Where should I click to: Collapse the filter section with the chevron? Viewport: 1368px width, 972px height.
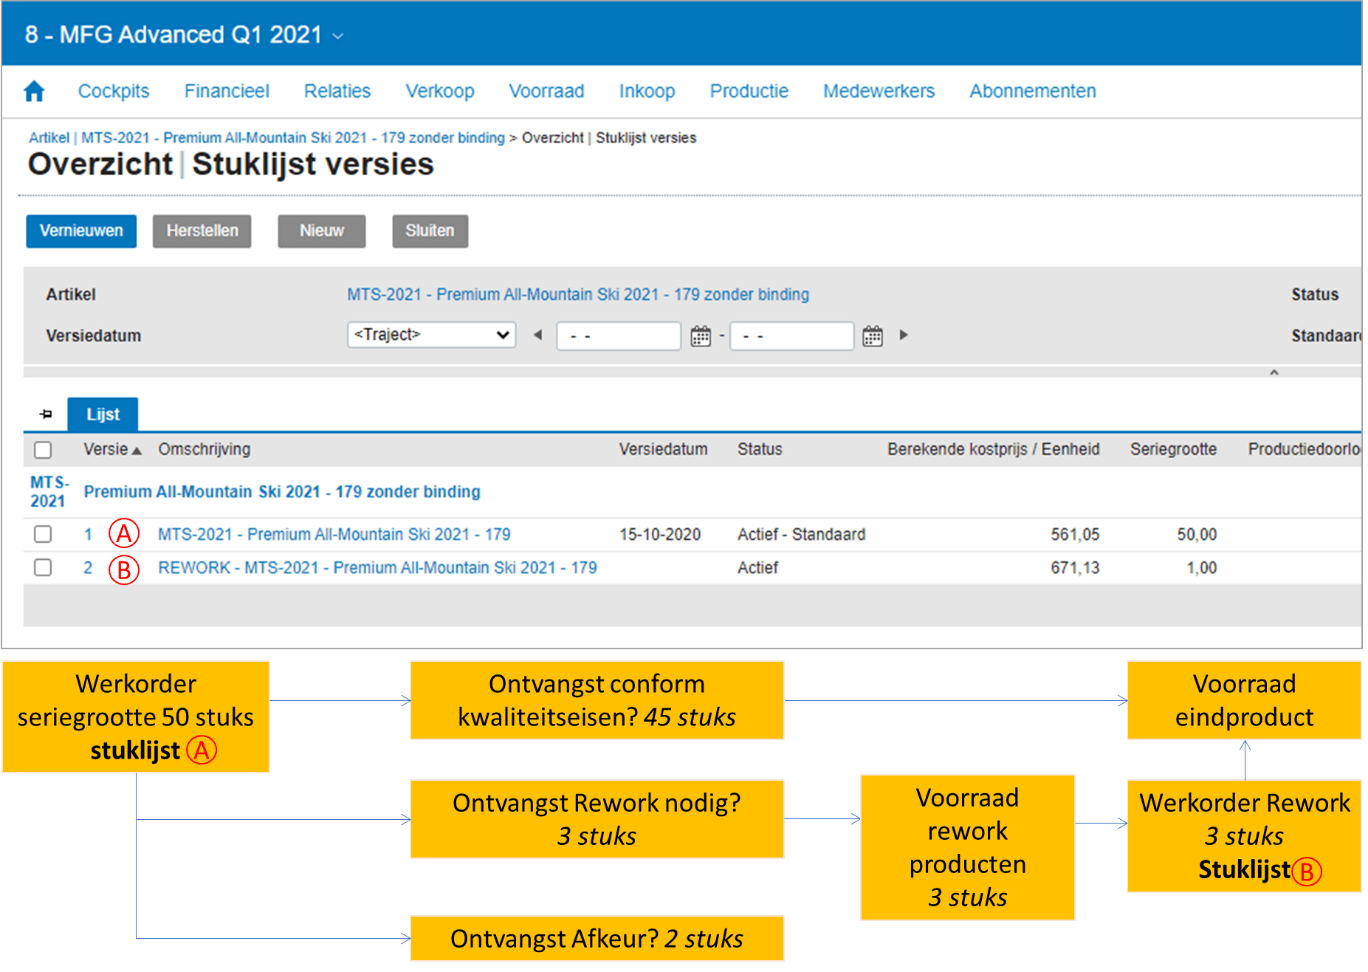[x=1274, y=372]
